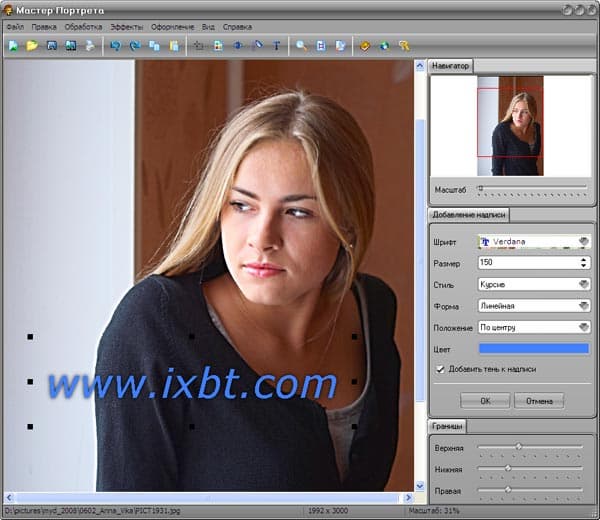Select the crop tool icon
600x520 pixels.
(199, 46)
